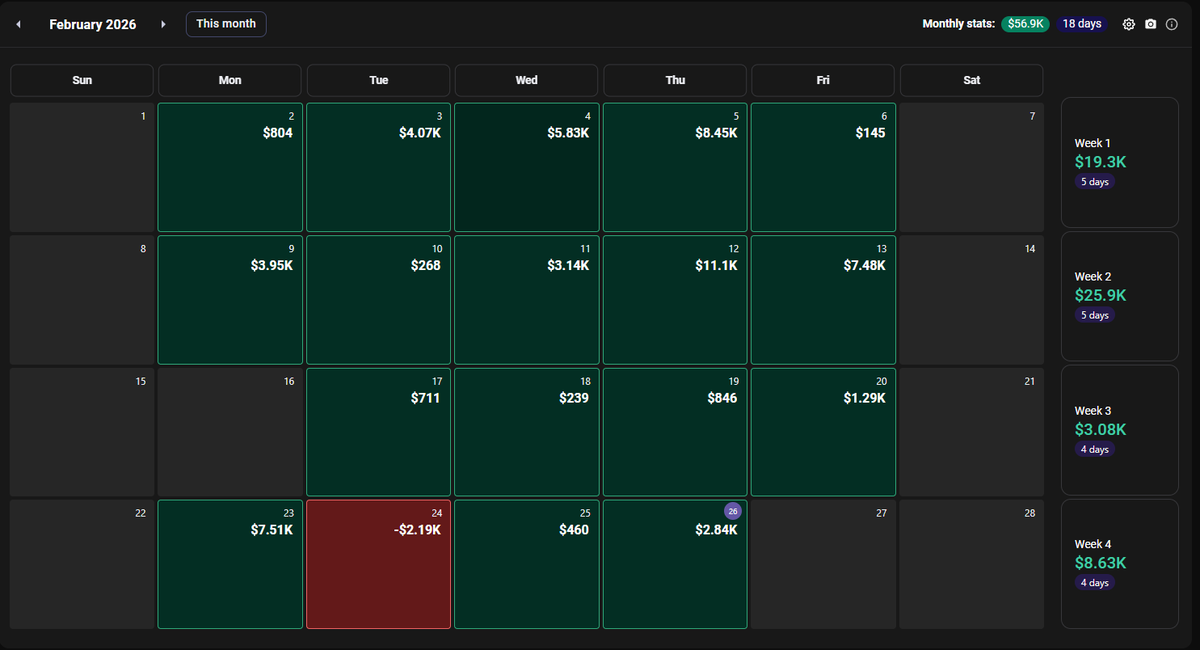This screenshot has height=650, width=1200.
Task: Open the Week 1 summary card
Action: 1120,162
